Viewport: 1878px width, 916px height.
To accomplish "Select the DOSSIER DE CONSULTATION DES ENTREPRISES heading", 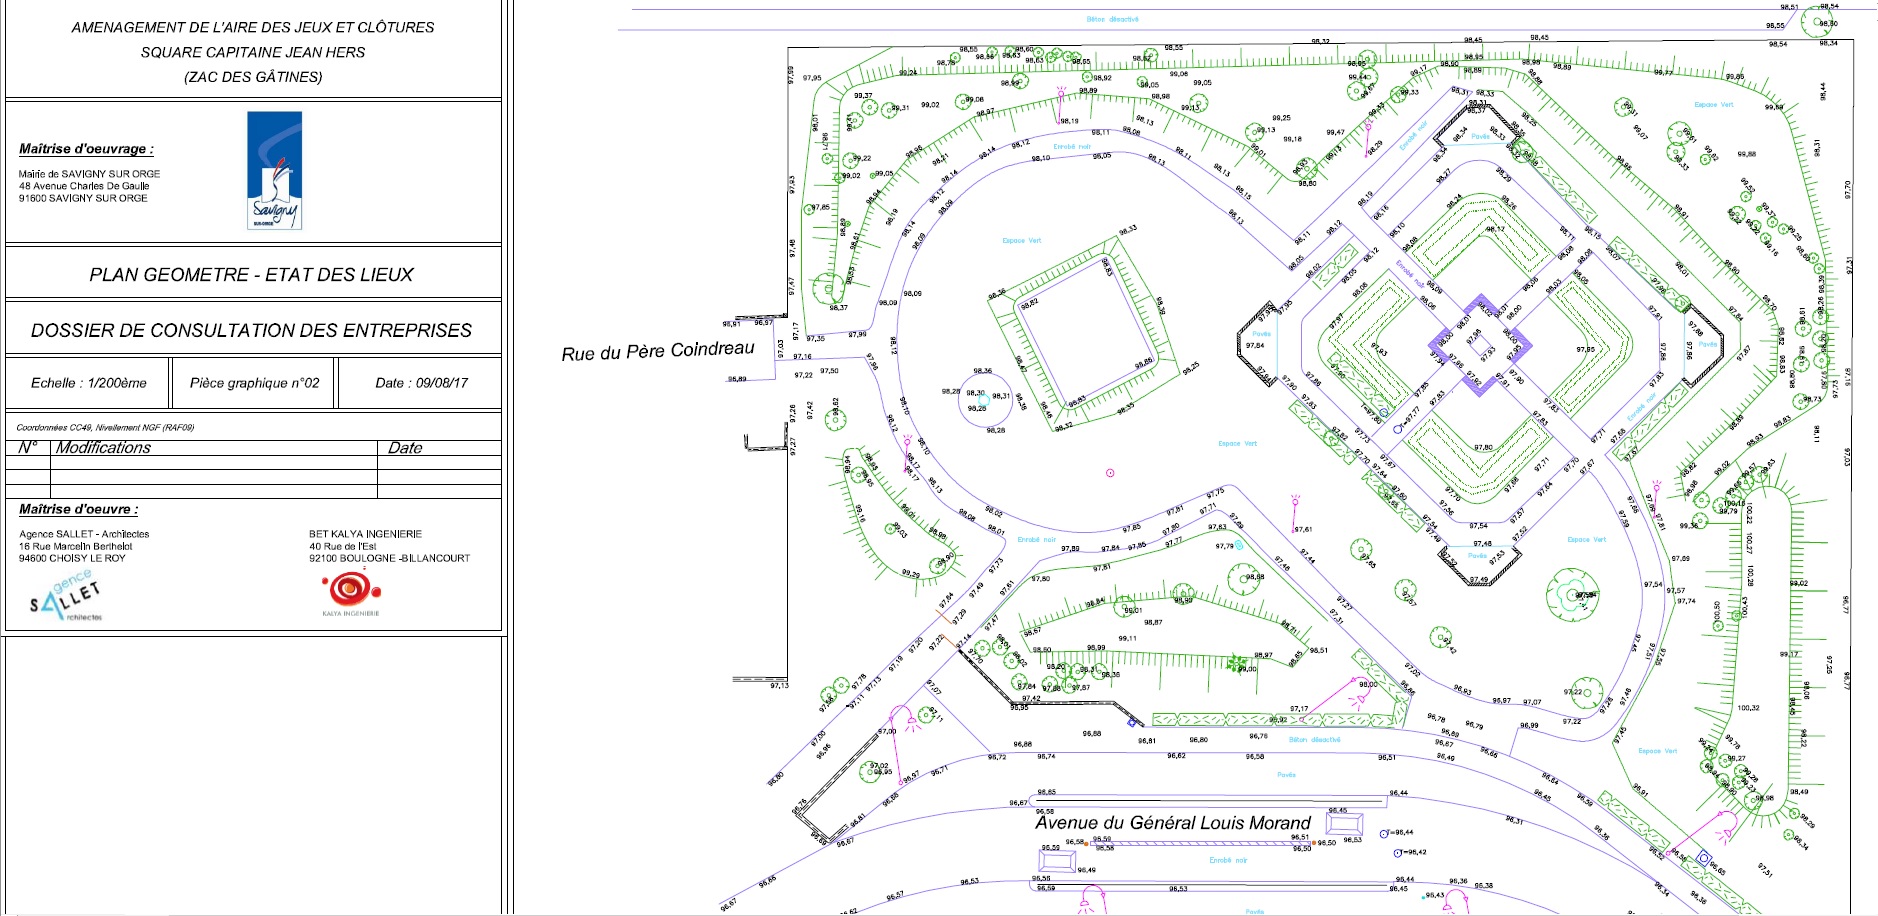I will 251,331.
